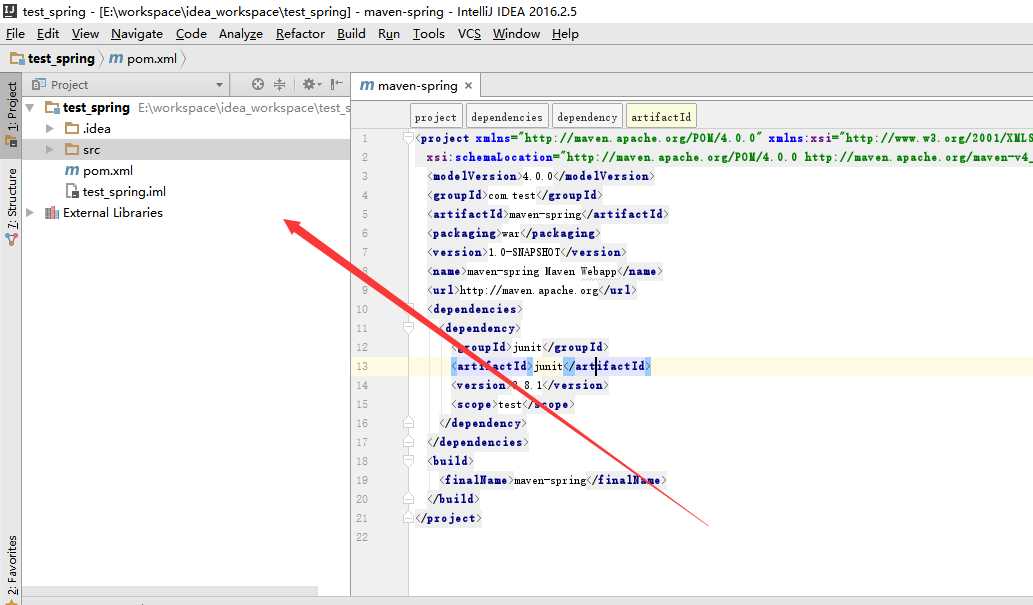Open the Edit menu

[48, 34]
